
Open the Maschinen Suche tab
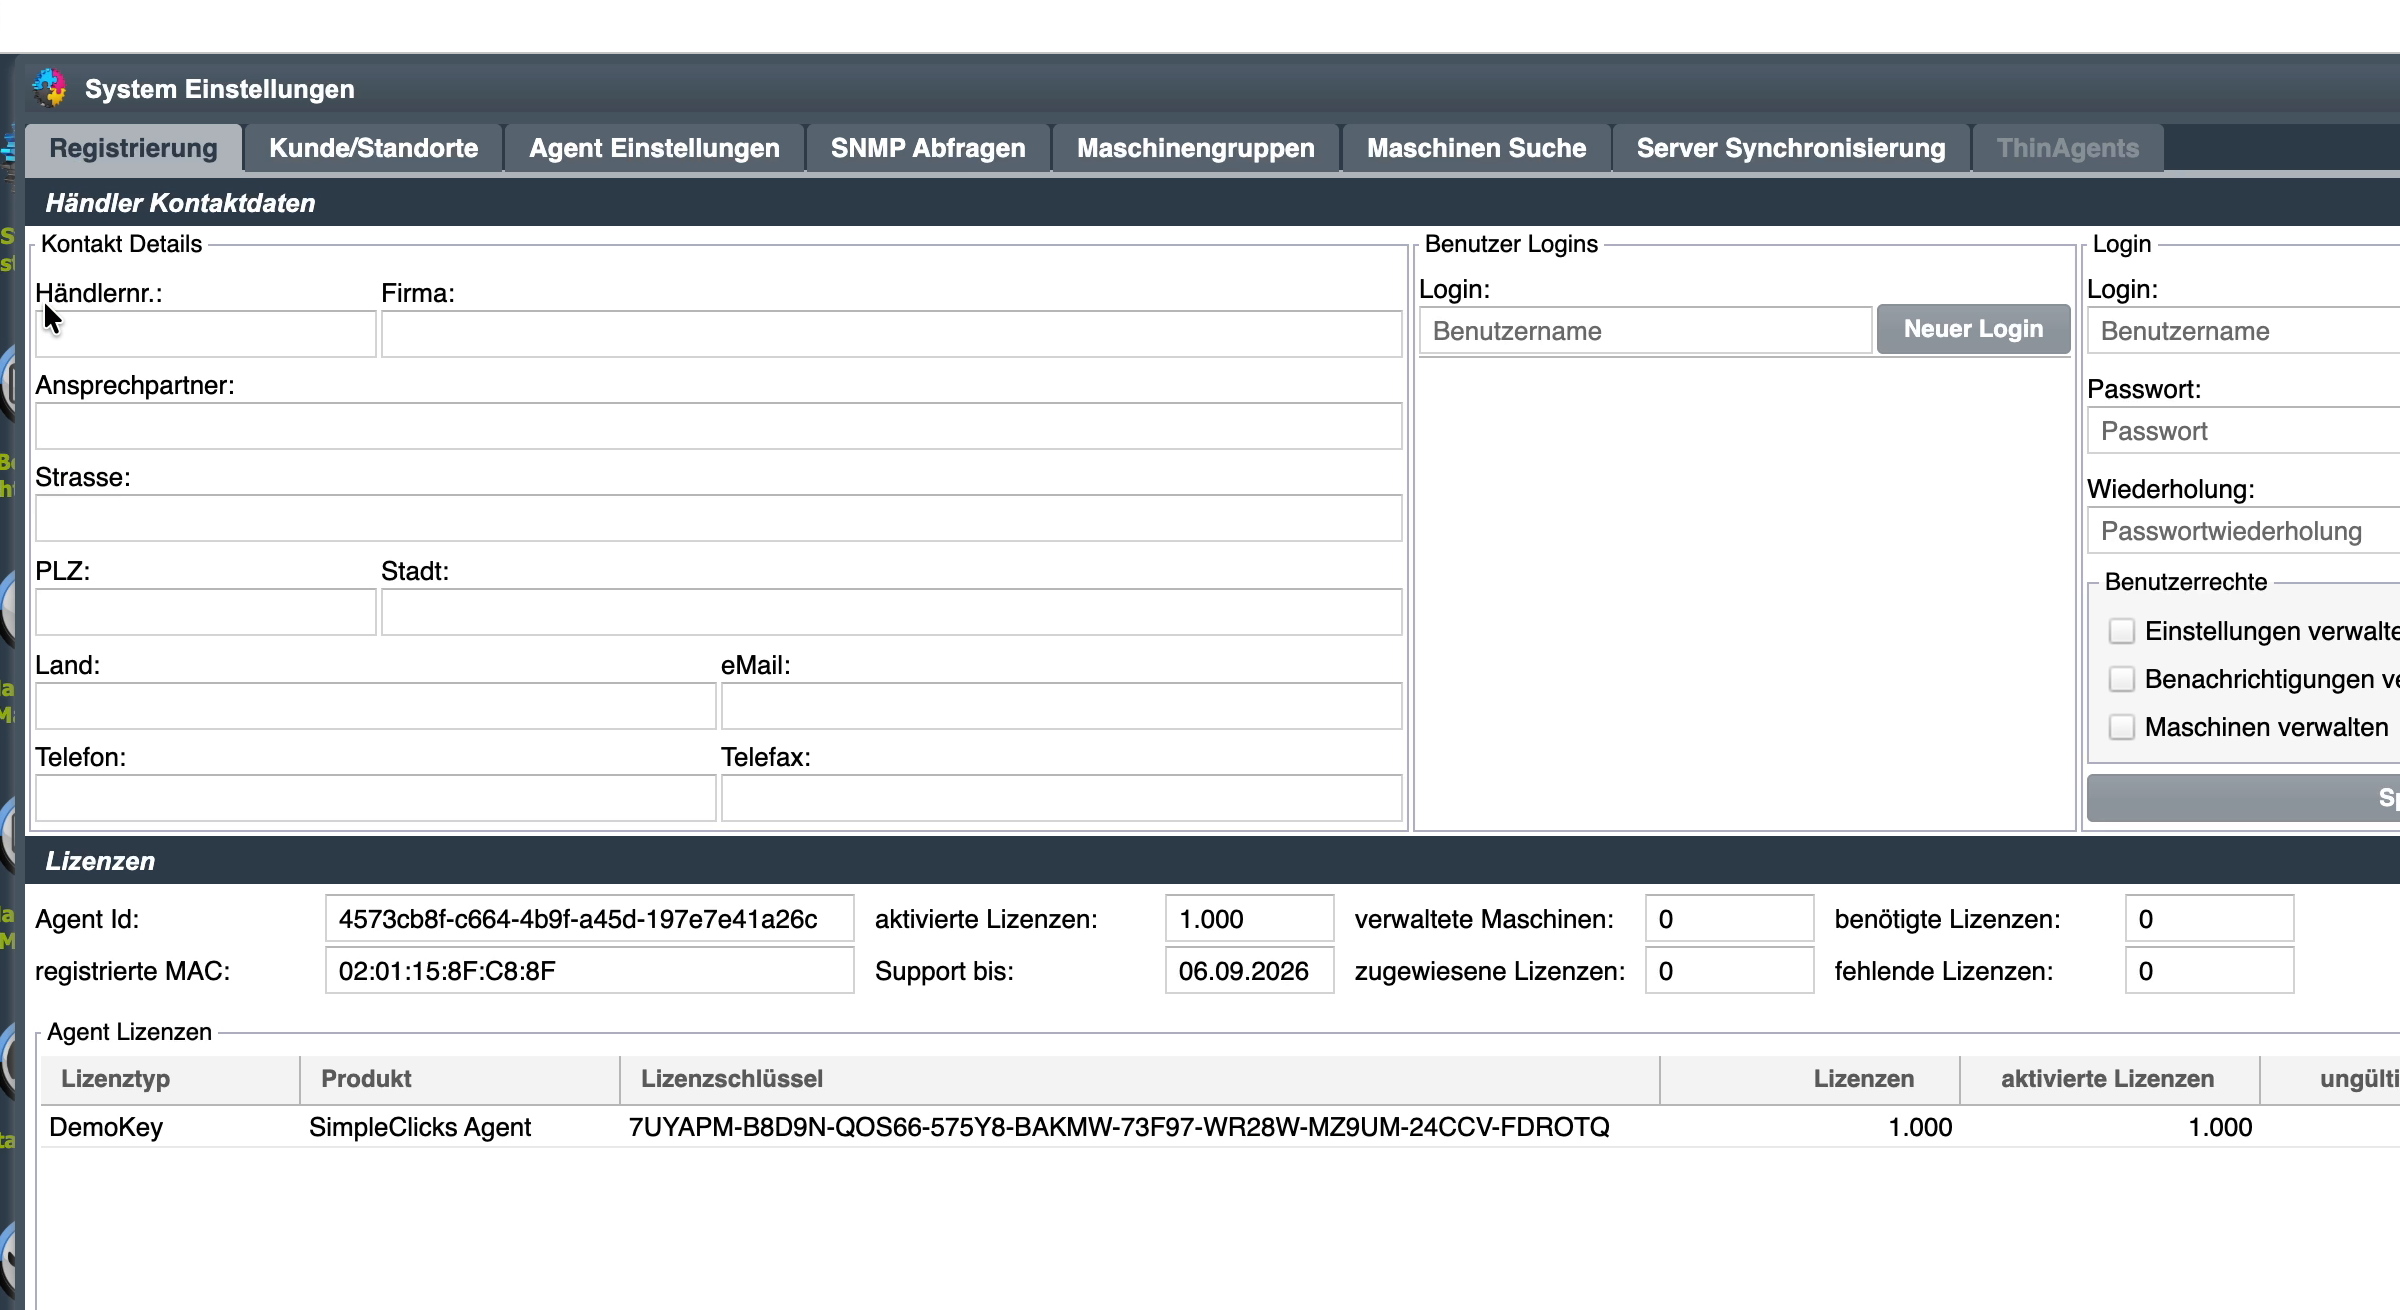point(1476,148)
